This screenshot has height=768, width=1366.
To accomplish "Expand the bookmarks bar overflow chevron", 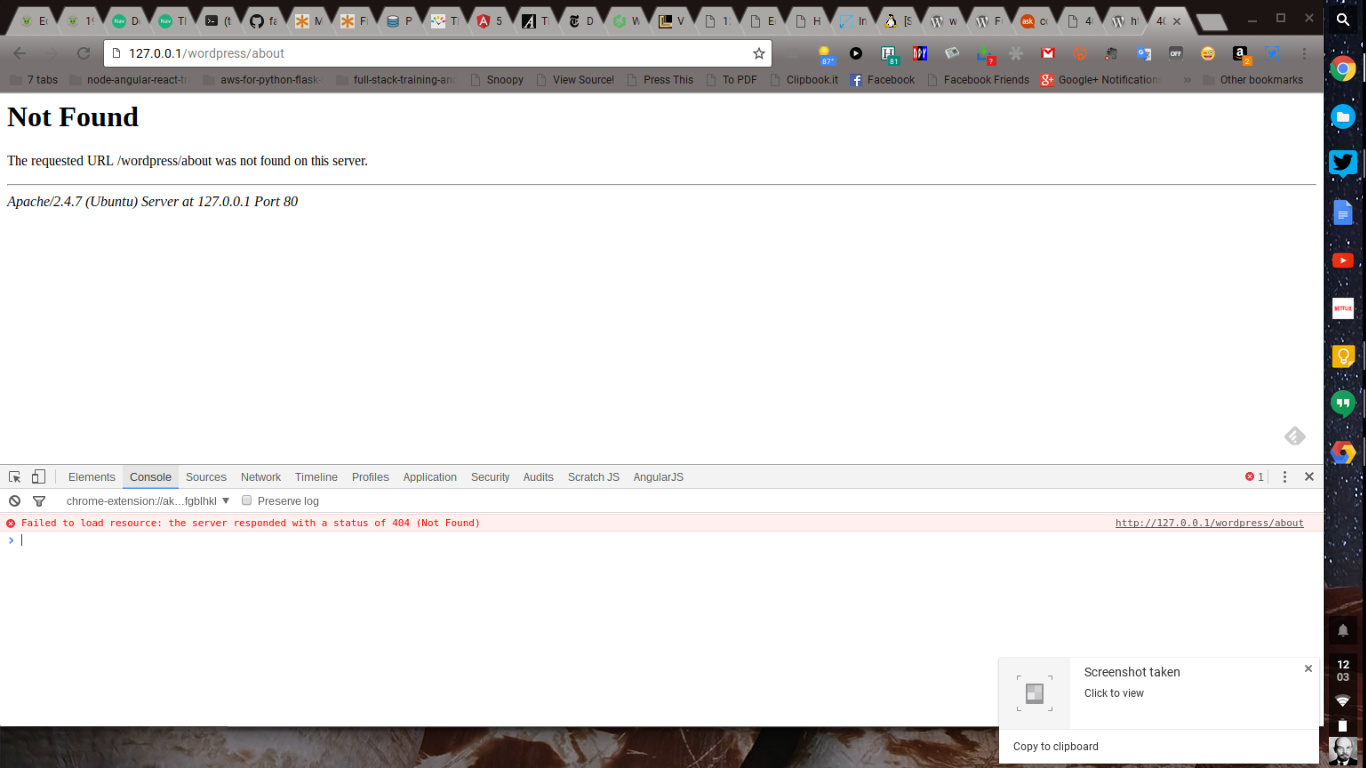I will (x=1187, y=80).
